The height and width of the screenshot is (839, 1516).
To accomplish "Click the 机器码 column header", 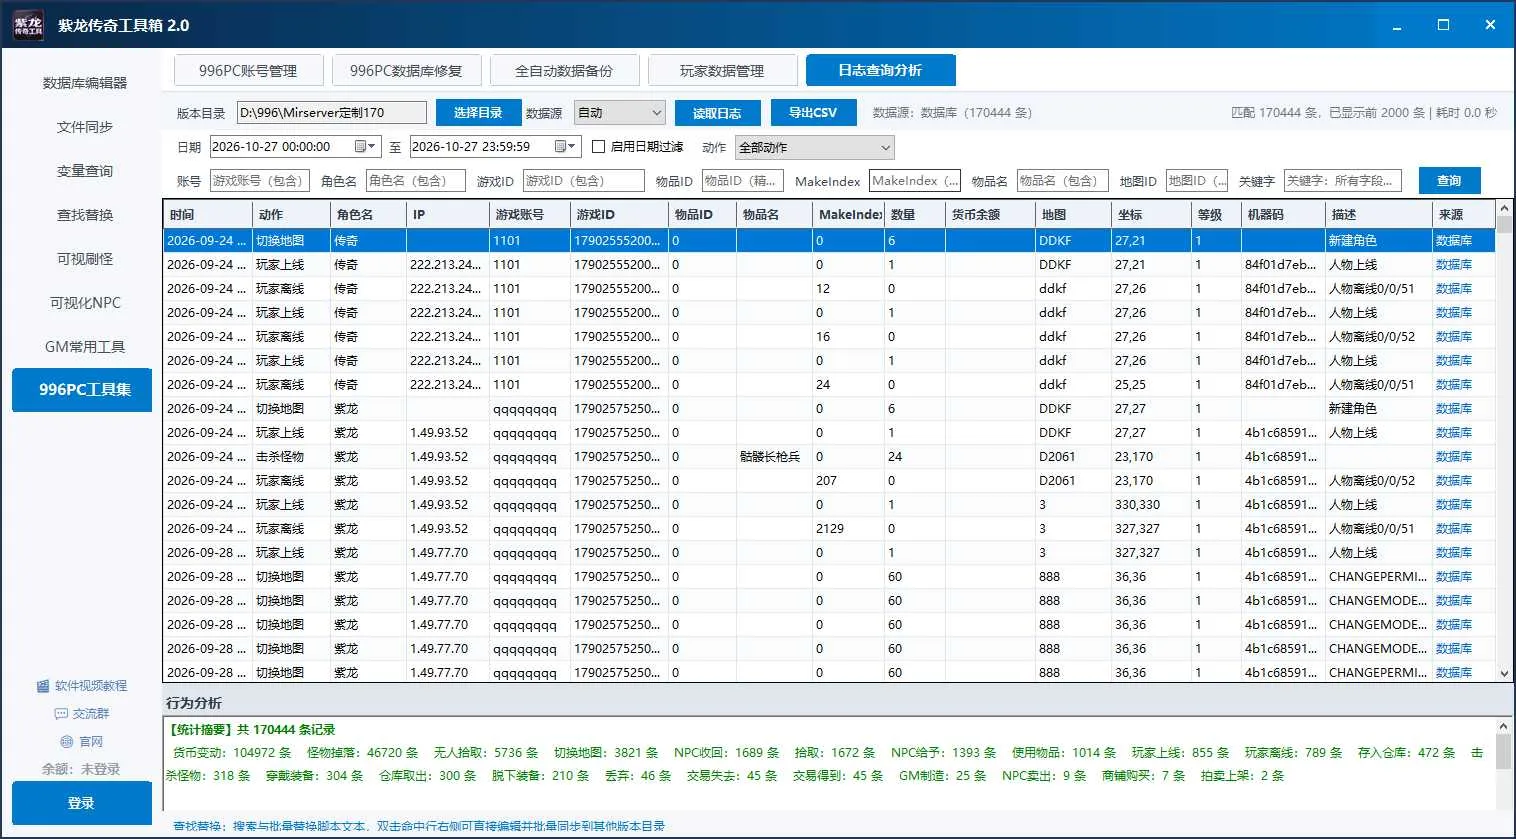I will [x=1283, y=215].
